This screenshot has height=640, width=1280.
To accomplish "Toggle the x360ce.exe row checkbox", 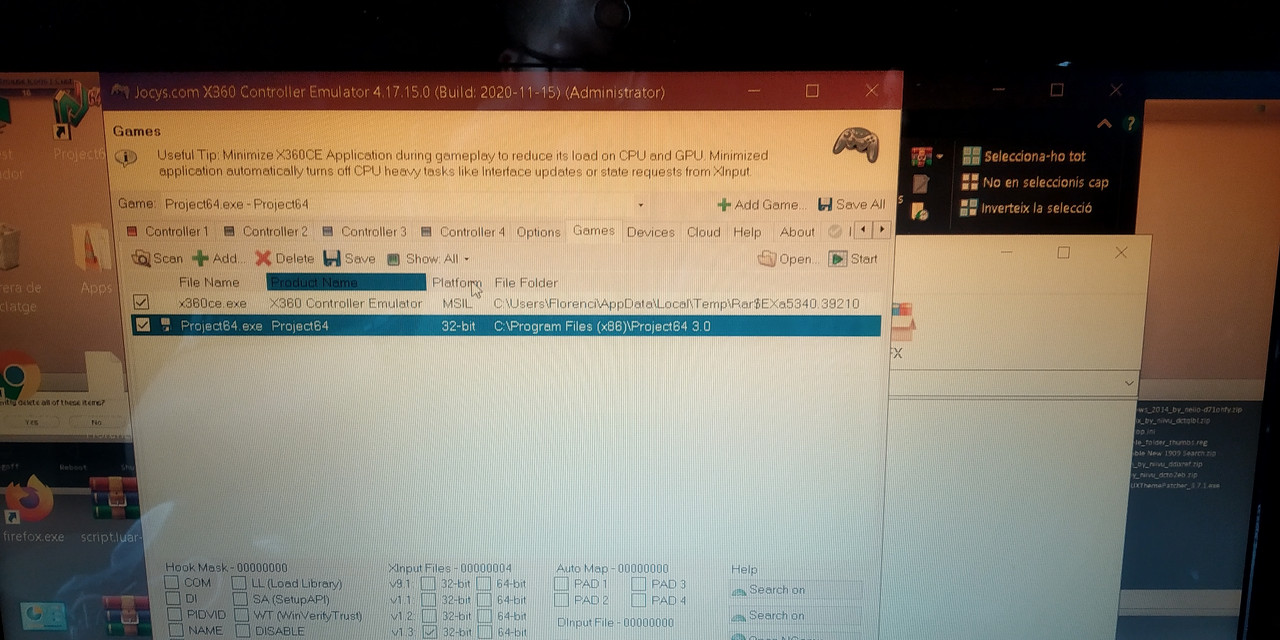I will tap(141, 302).
